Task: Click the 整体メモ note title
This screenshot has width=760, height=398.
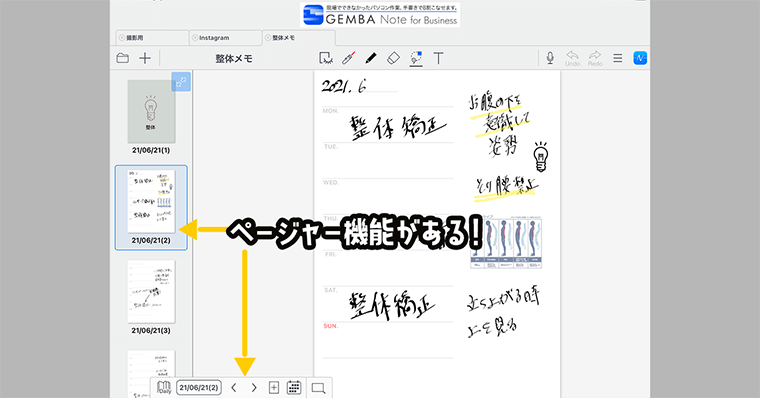Action: coord(234,59)
